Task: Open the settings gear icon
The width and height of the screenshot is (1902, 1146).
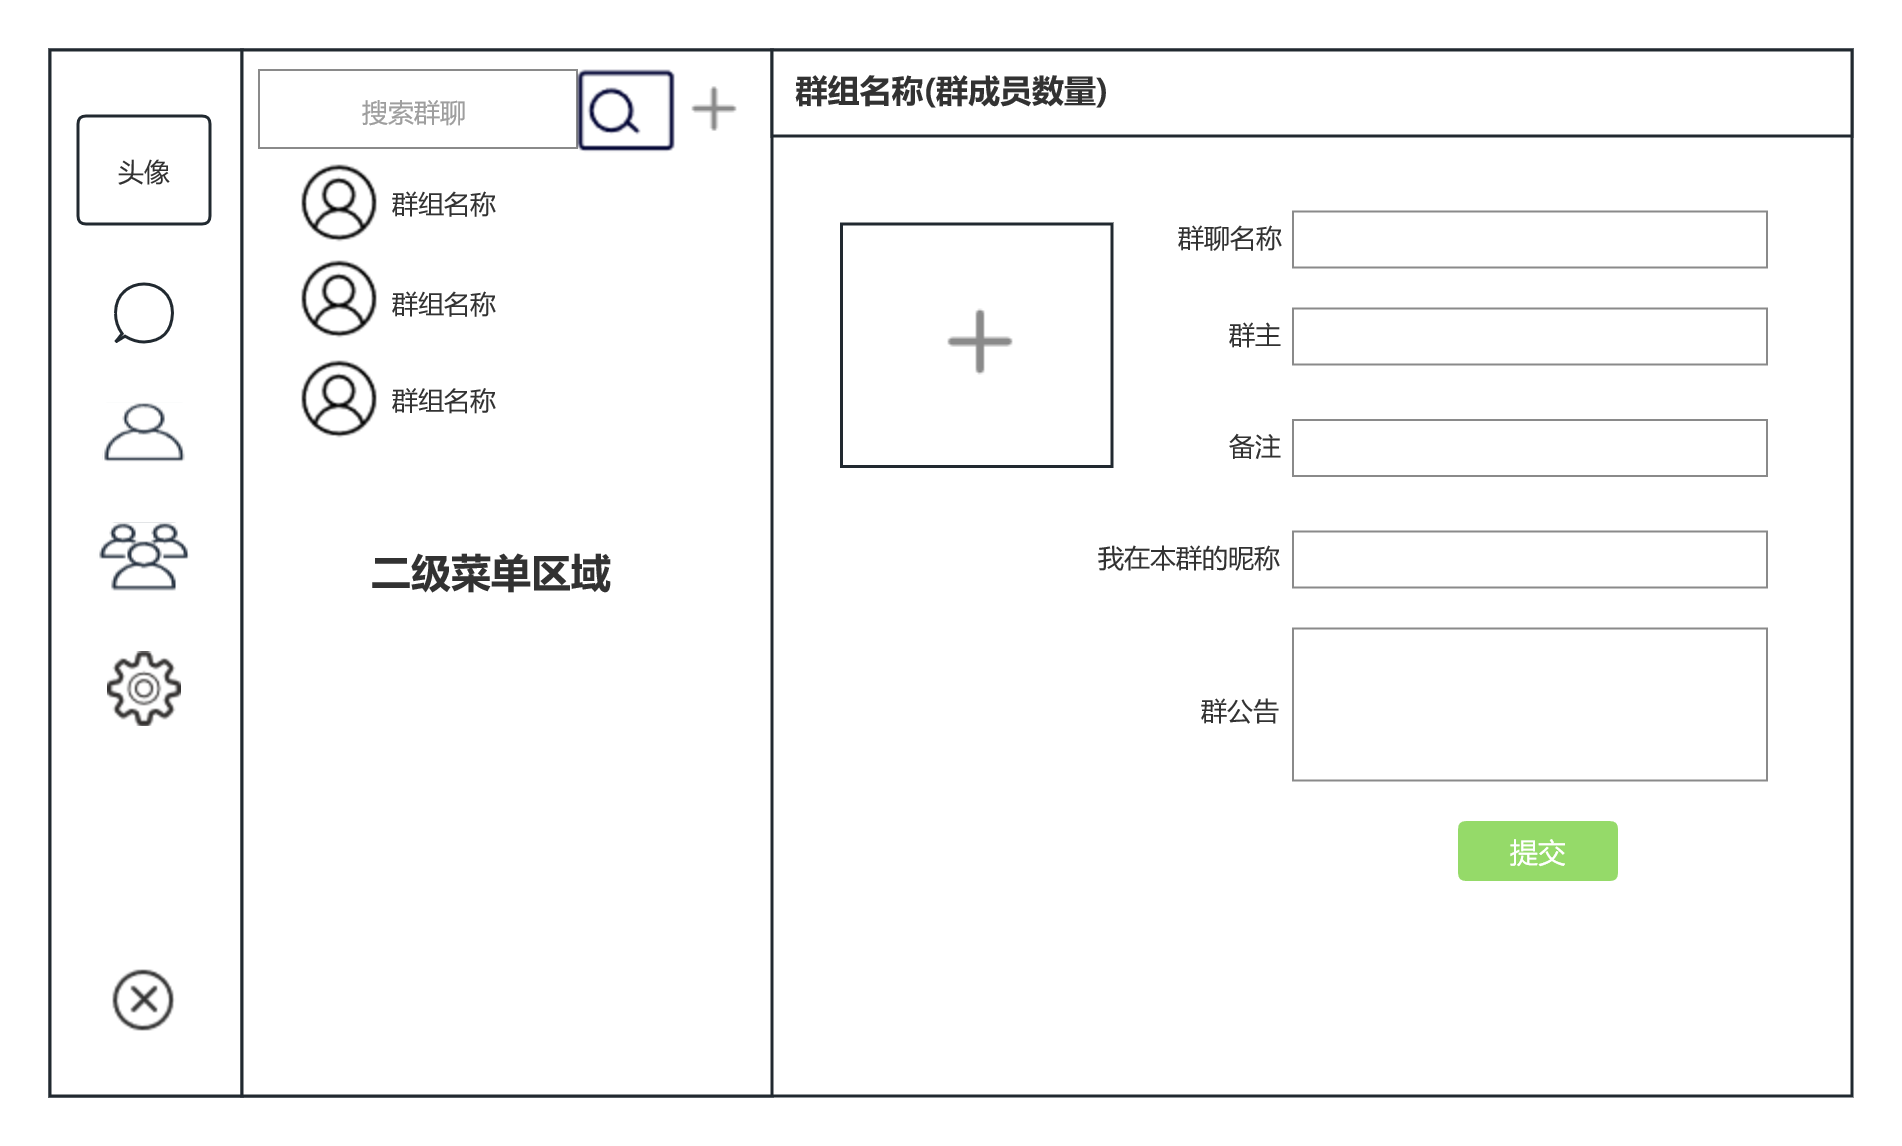Action: pyautogui.click(x=144, y=688)
